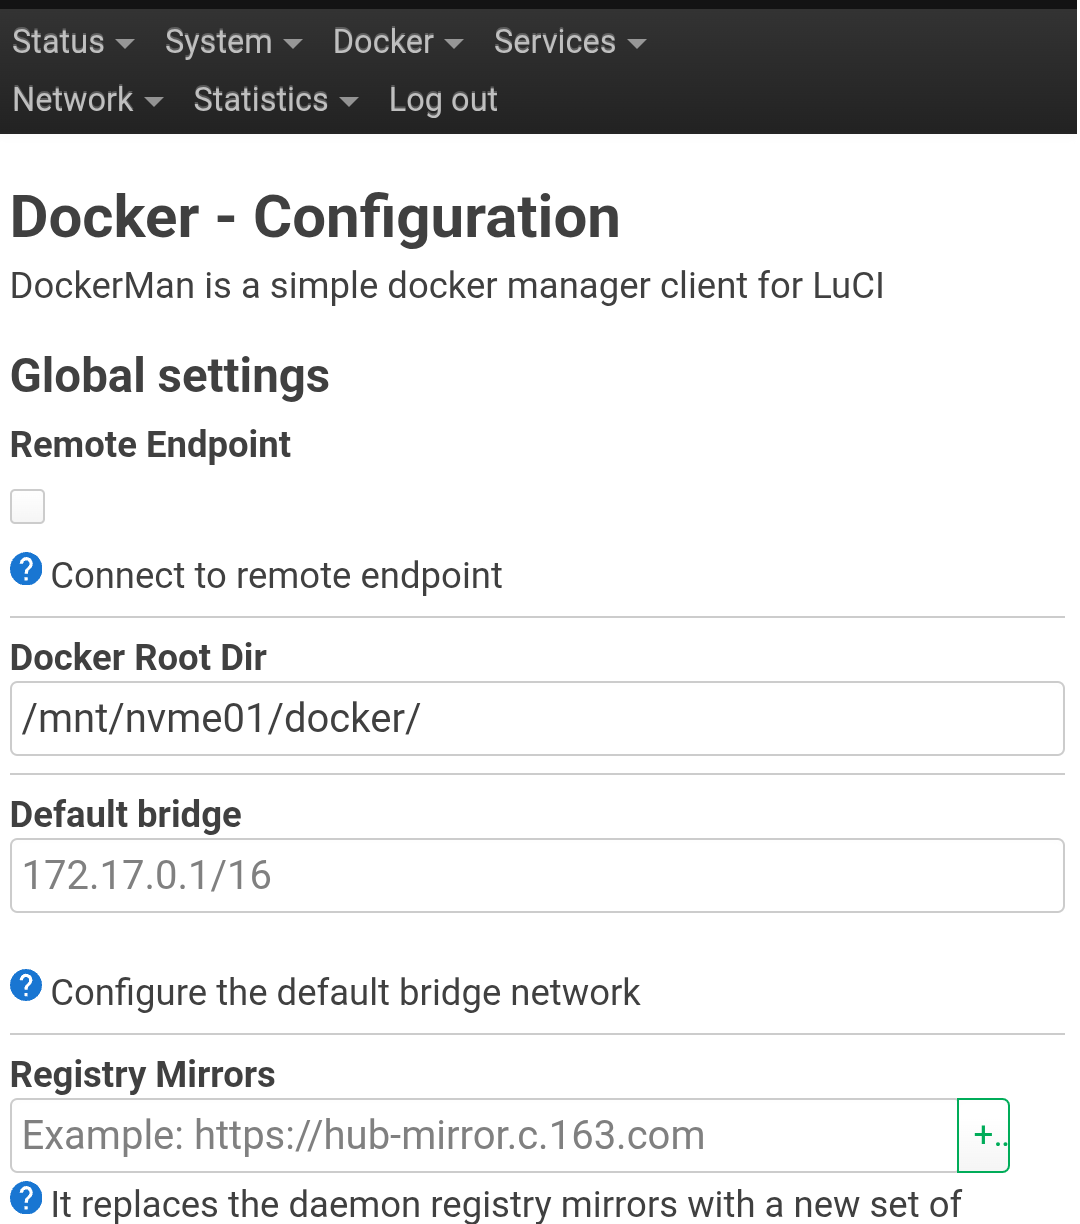Screen dimensions: 1080x1224
Task: Click help icon next to Configure default bridge
Action: 26,986
